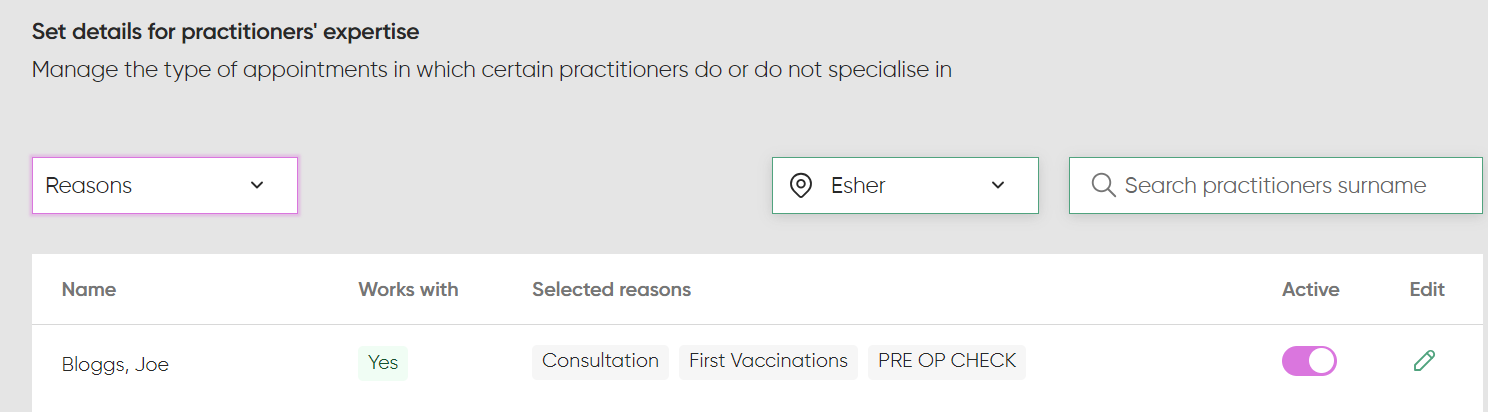Click the green Yes badge under Works with

[383, 362]
